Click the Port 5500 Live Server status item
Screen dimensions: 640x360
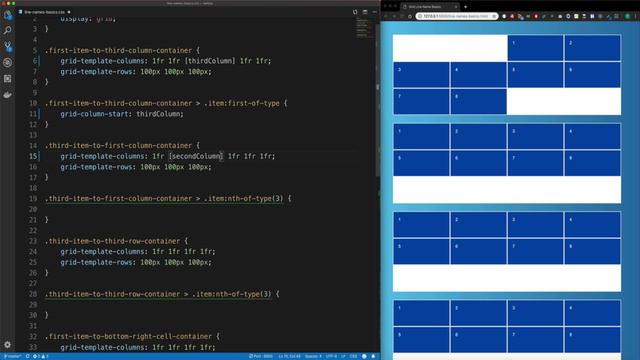coord(261,356)
